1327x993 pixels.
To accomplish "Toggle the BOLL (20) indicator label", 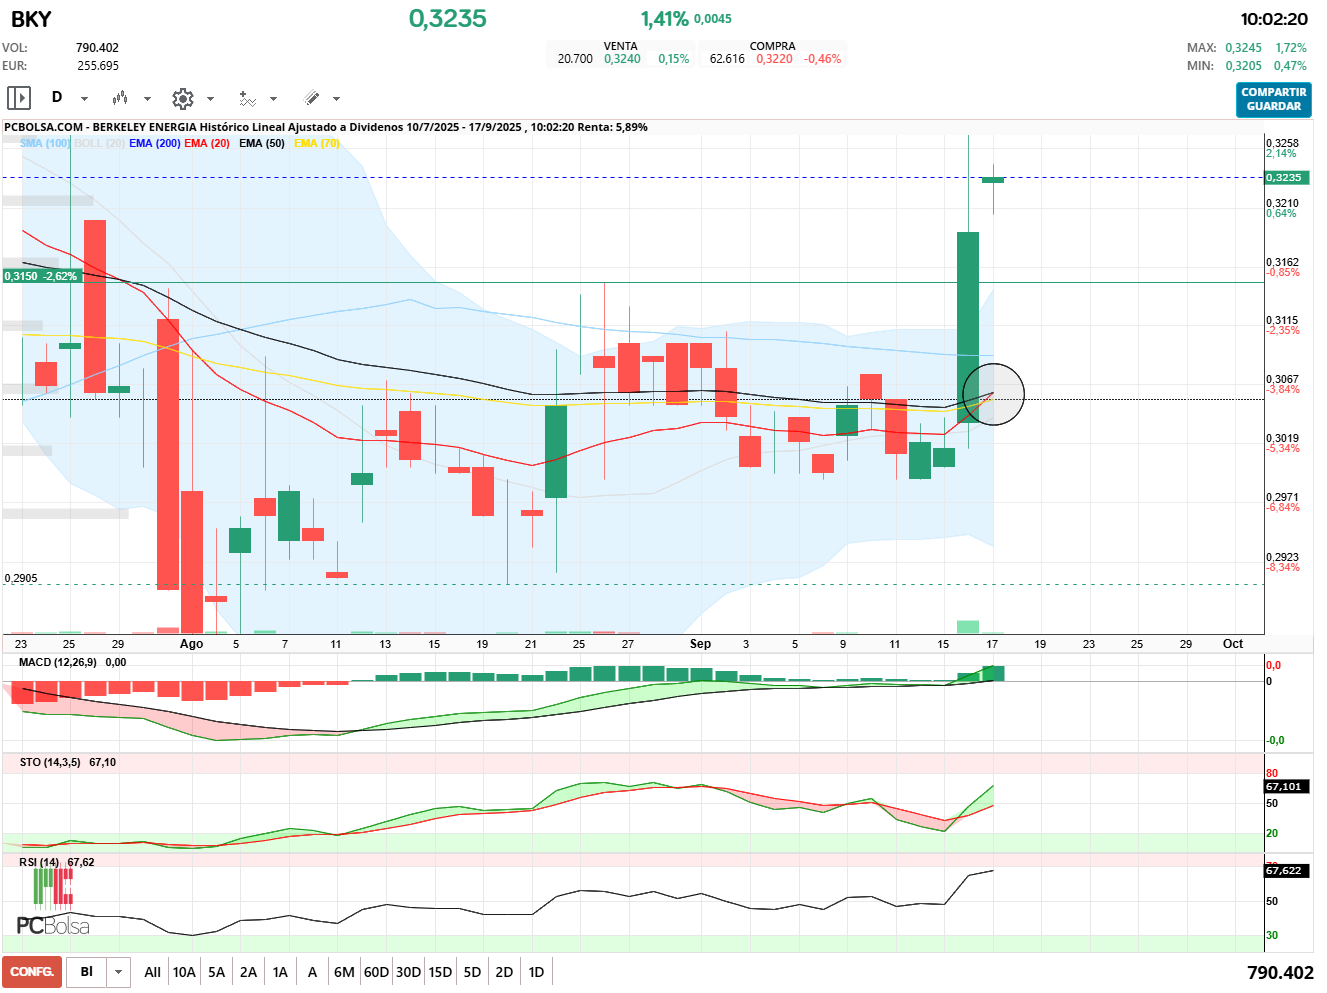I will click(99, 143).
